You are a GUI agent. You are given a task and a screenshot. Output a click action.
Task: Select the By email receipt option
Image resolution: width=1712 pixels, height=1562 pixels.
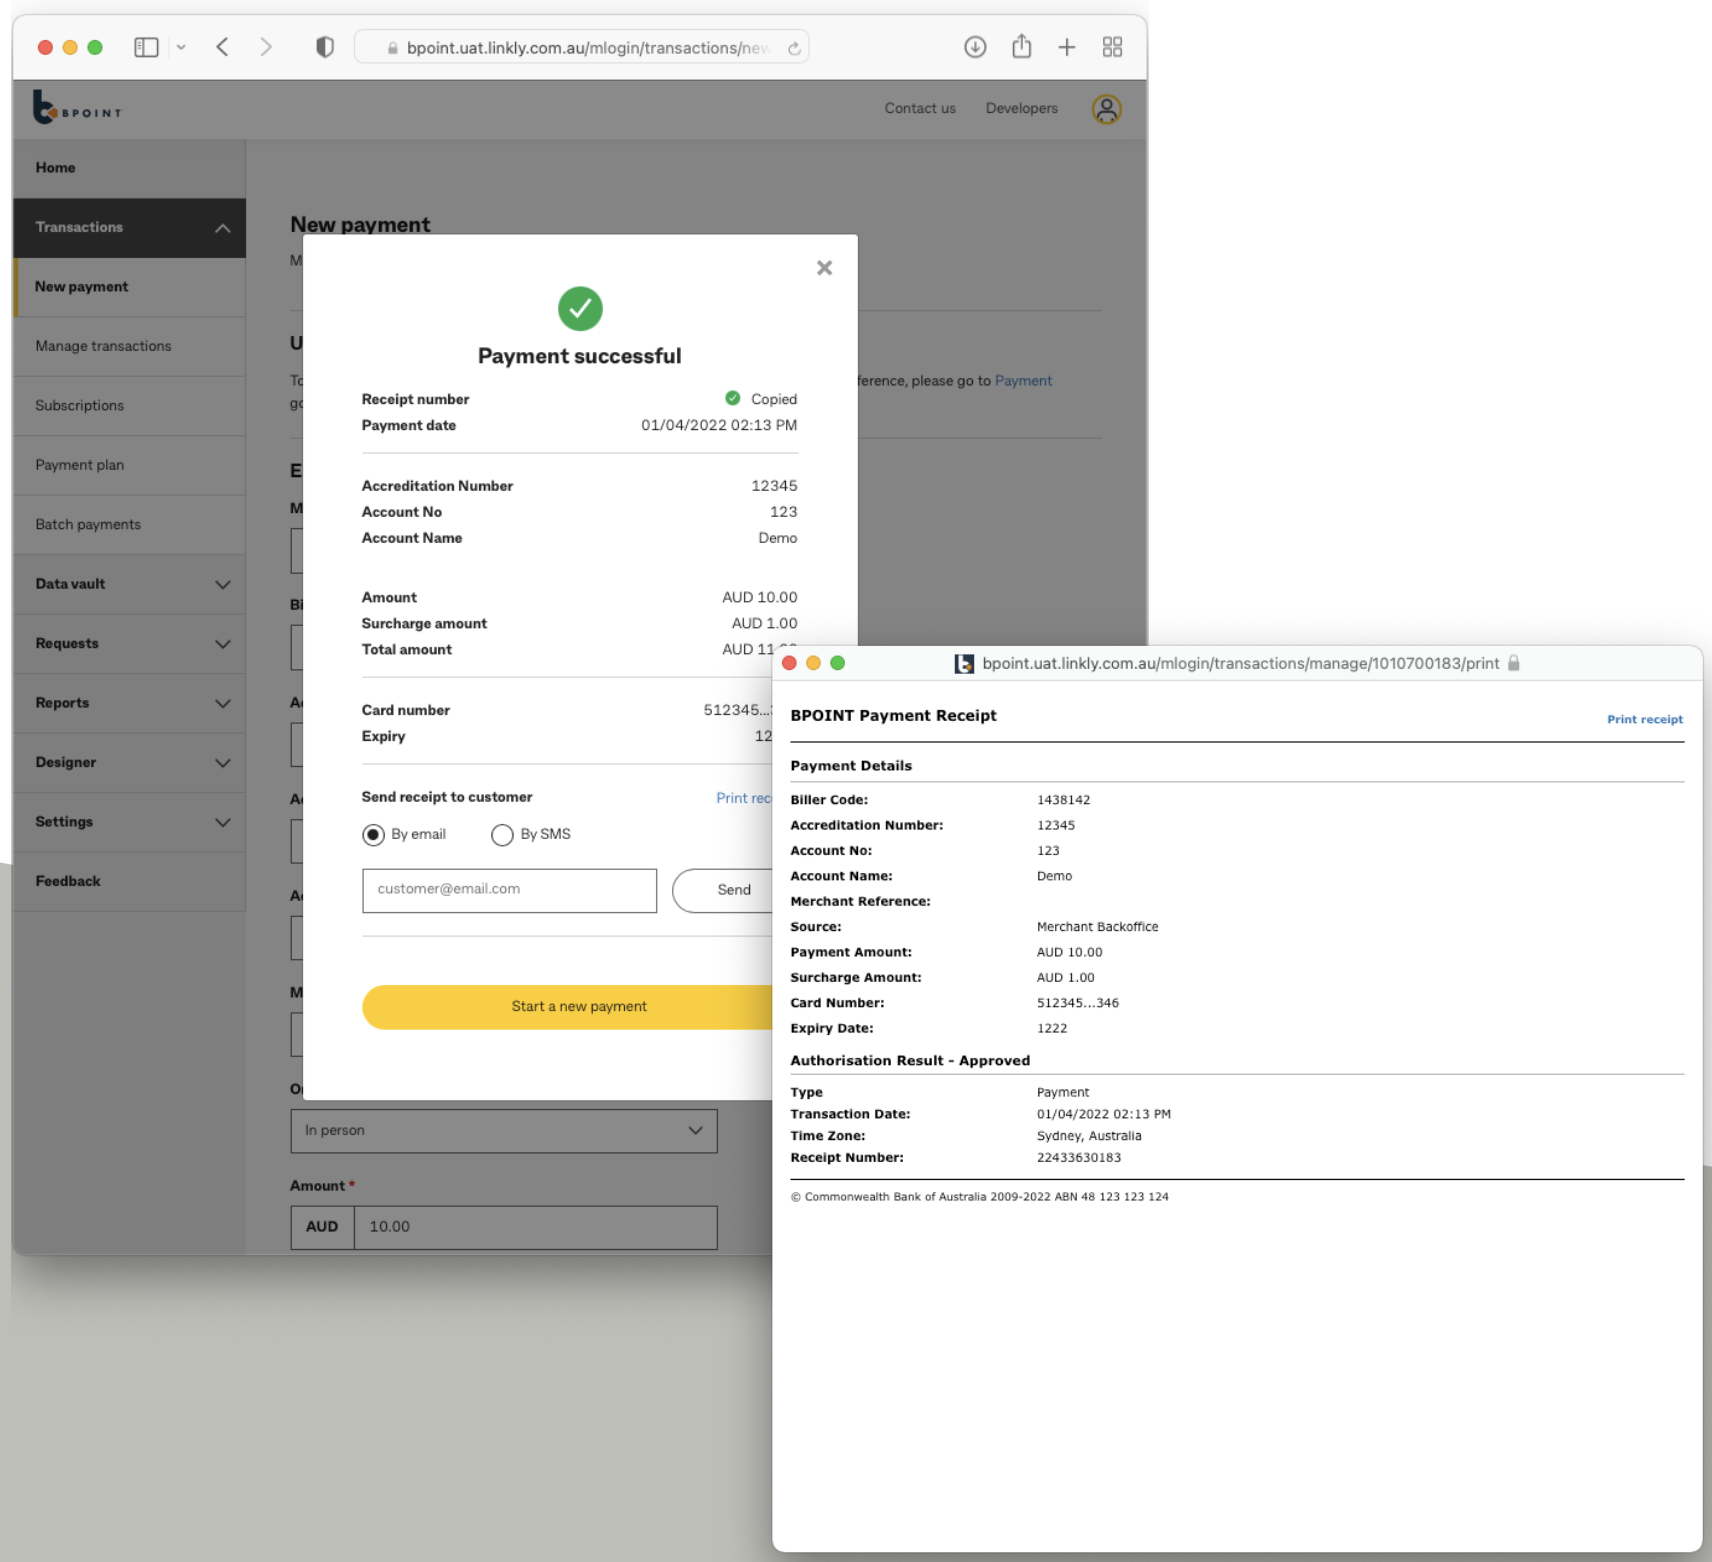pyautogui.click(x=372, y=834)
